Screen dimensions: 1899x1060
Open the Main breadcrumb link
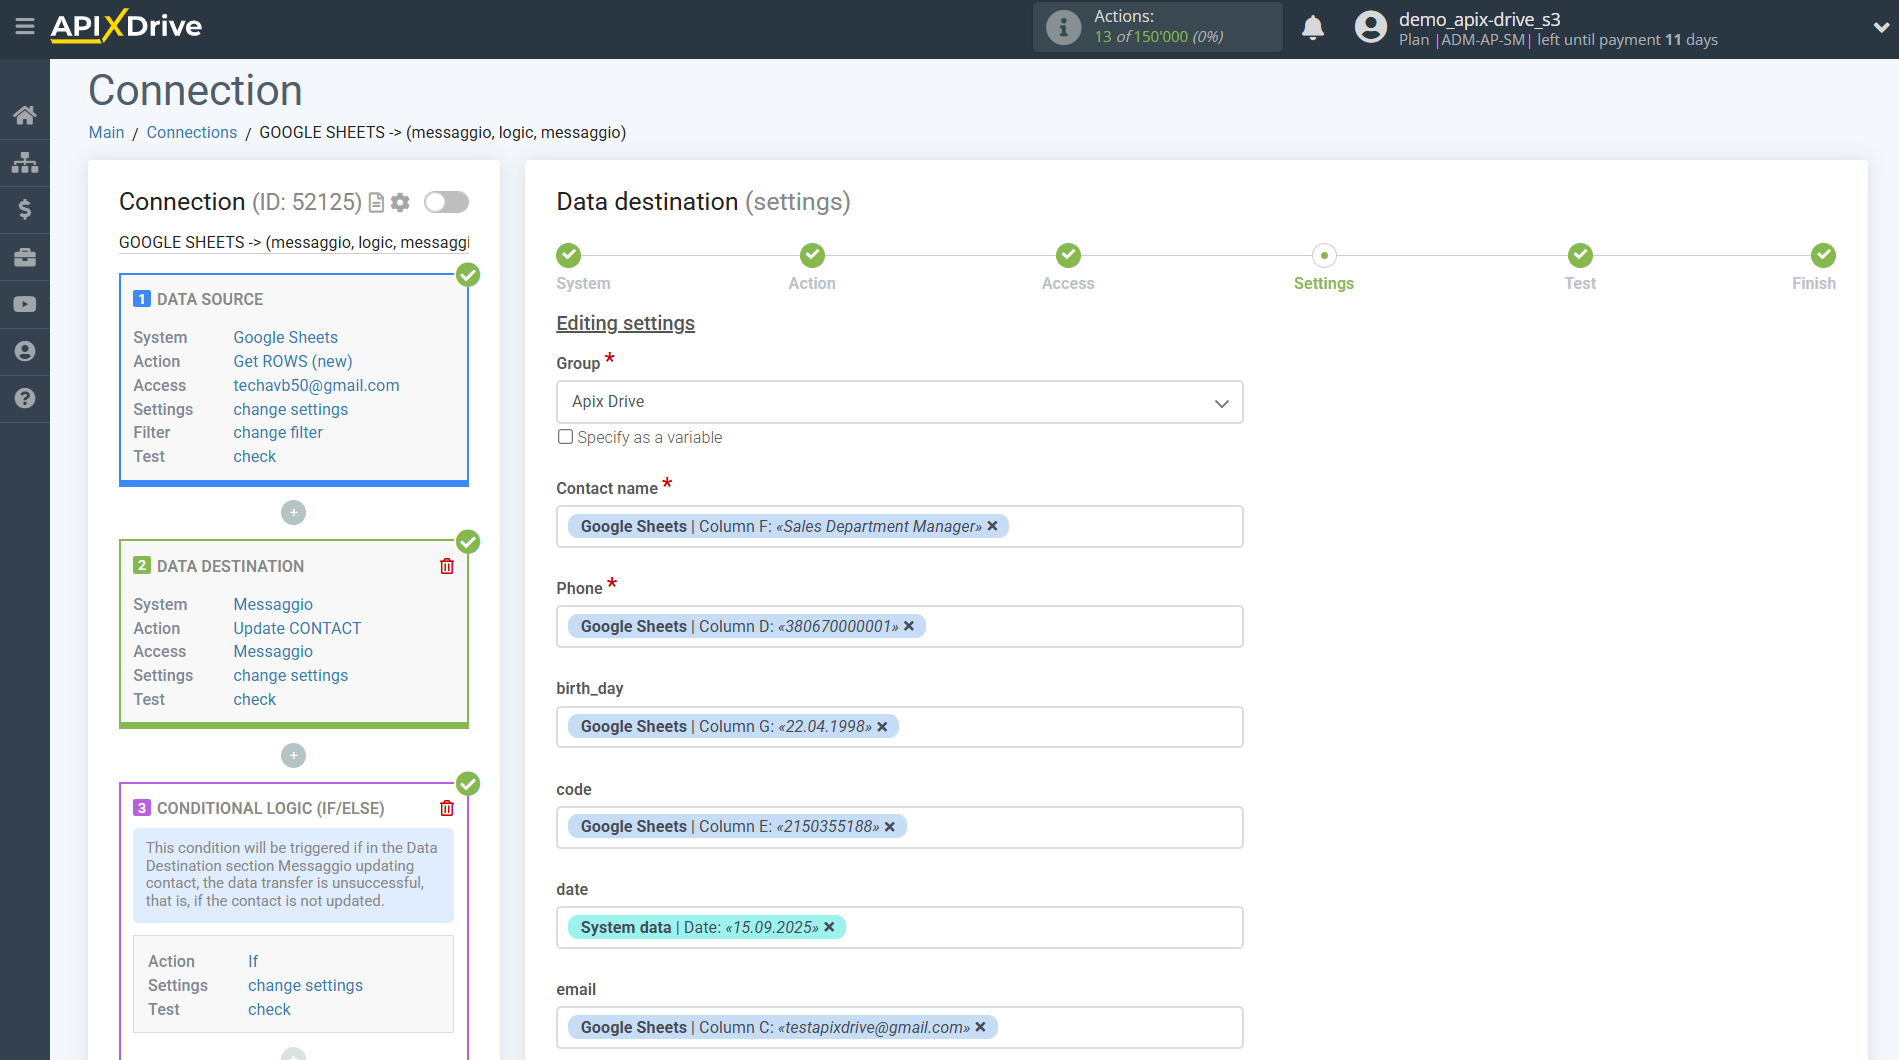[x=106, y=132]
